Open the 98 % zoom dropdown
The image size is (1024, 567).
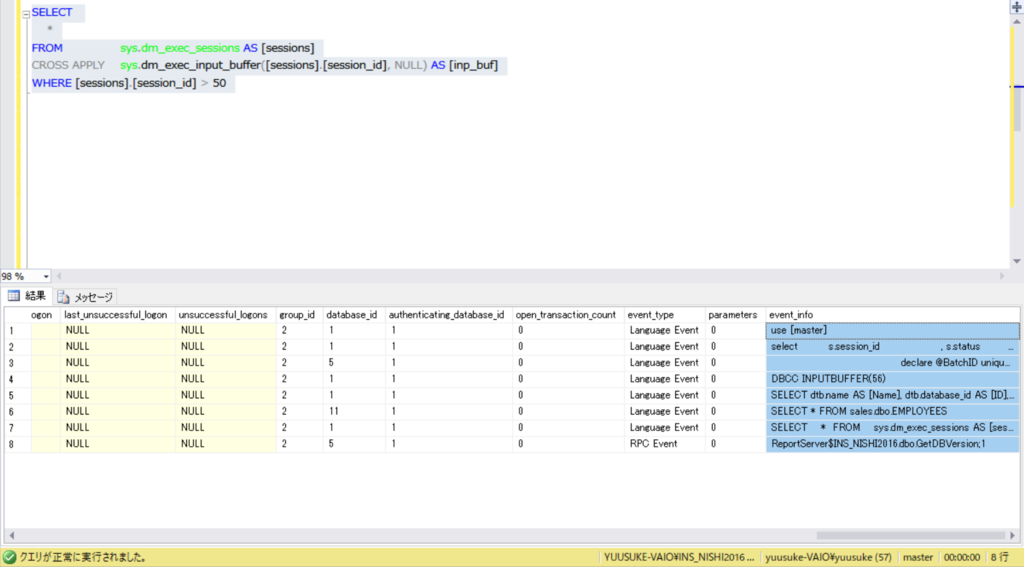45,276
